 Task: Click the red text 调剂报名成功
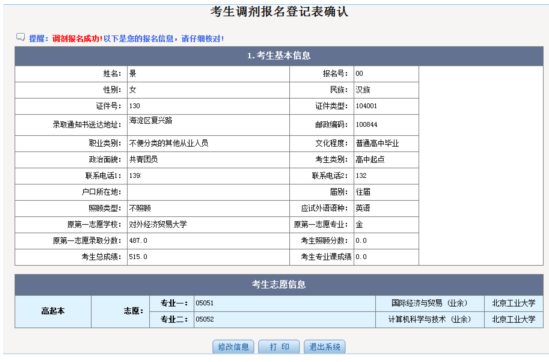point(77,39)
